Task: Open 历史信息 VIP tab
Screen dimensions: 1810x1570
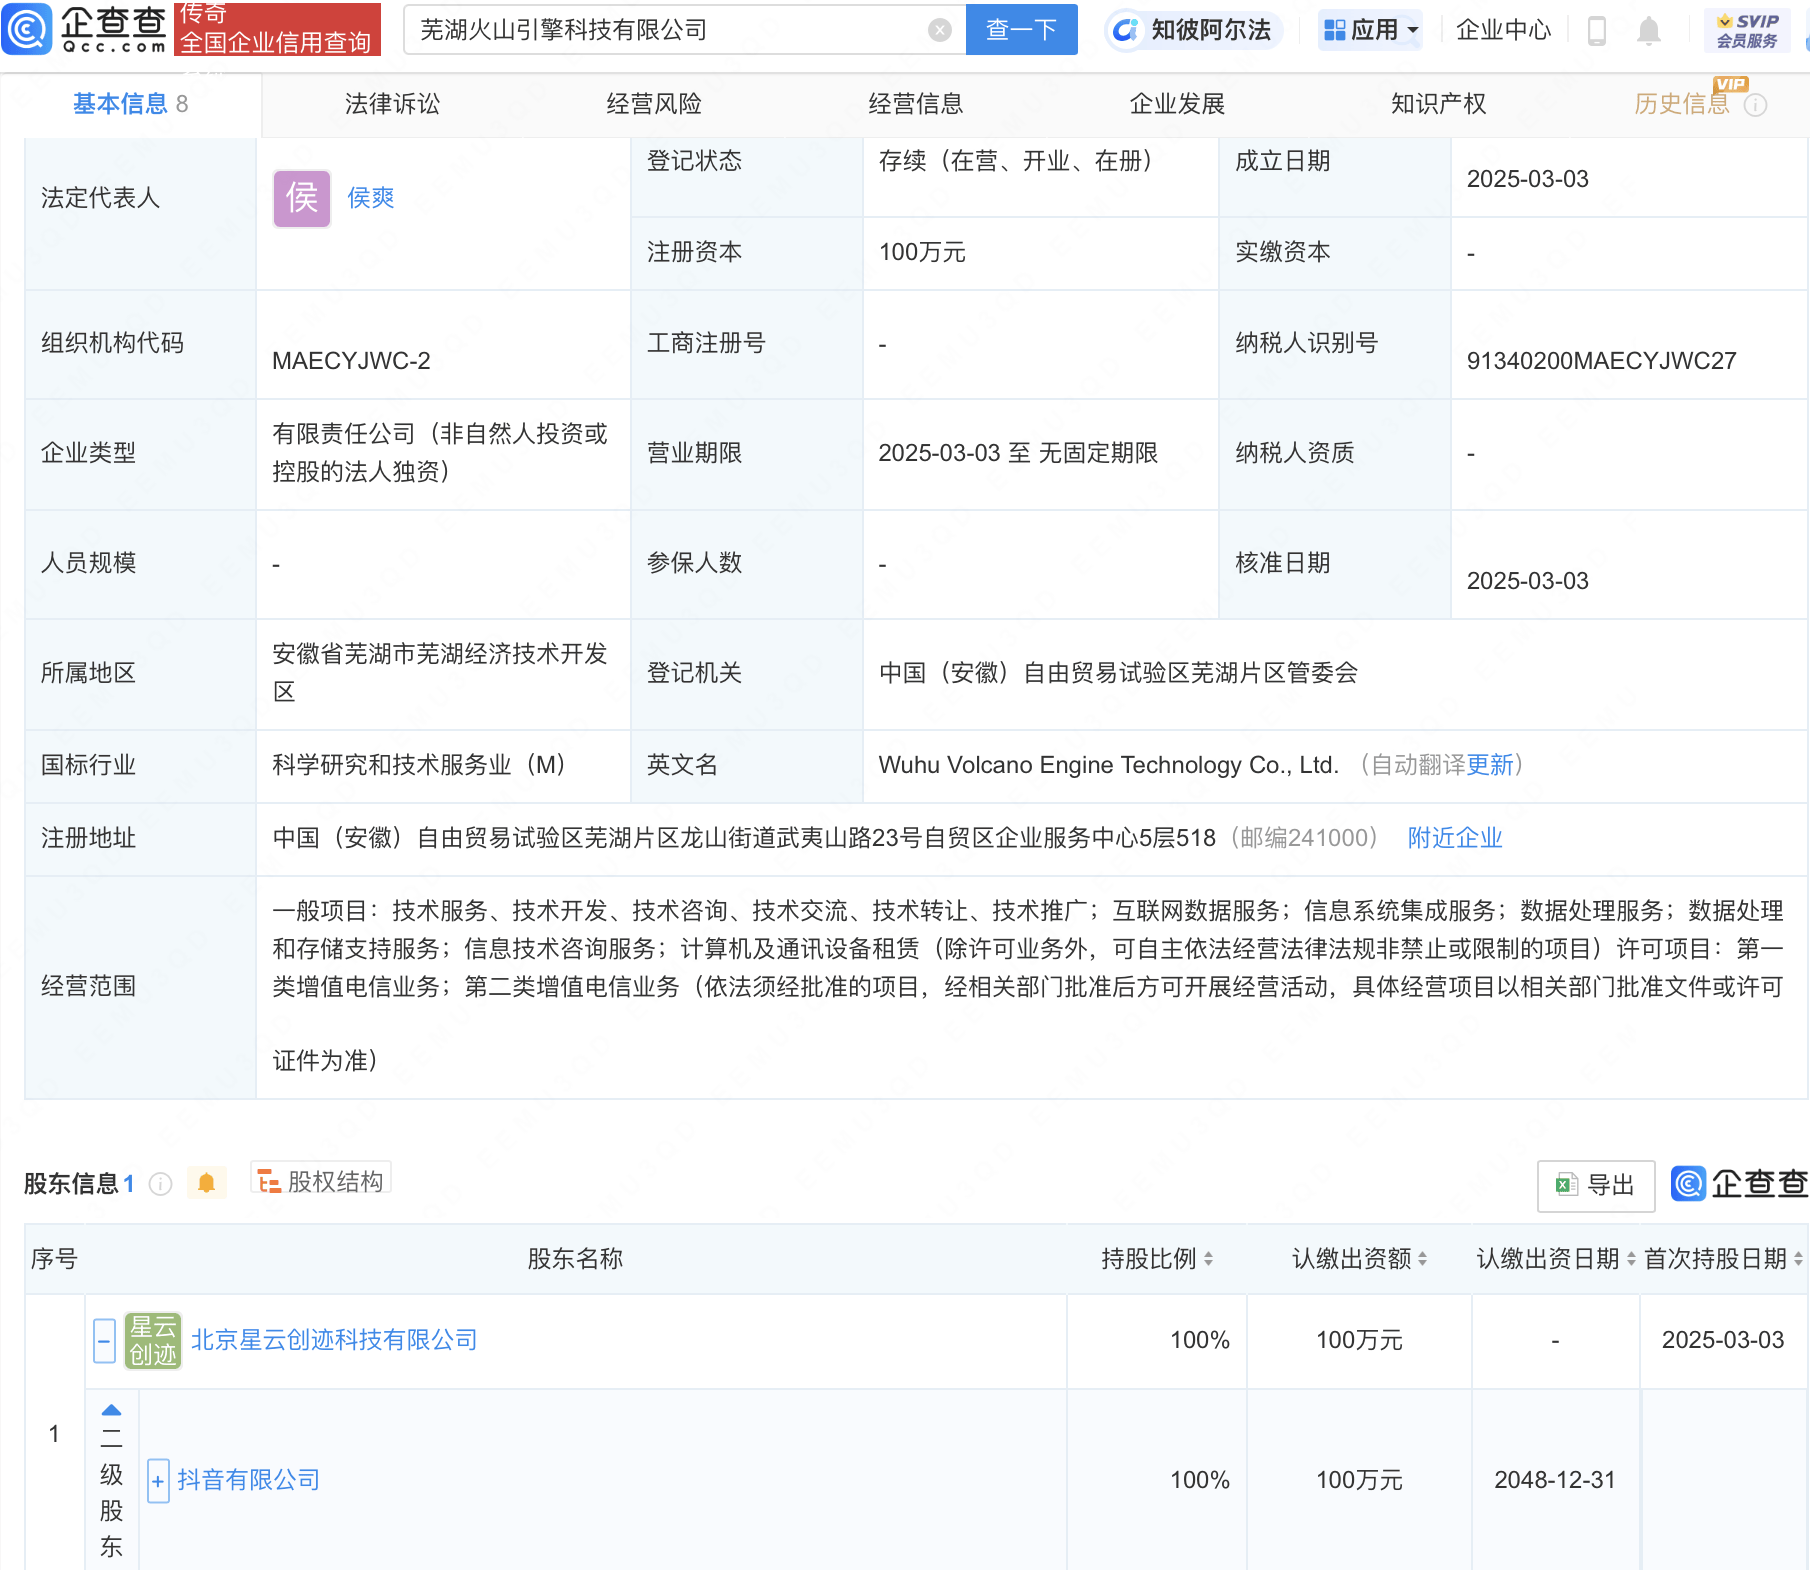Action: (x=1682, y=104)
